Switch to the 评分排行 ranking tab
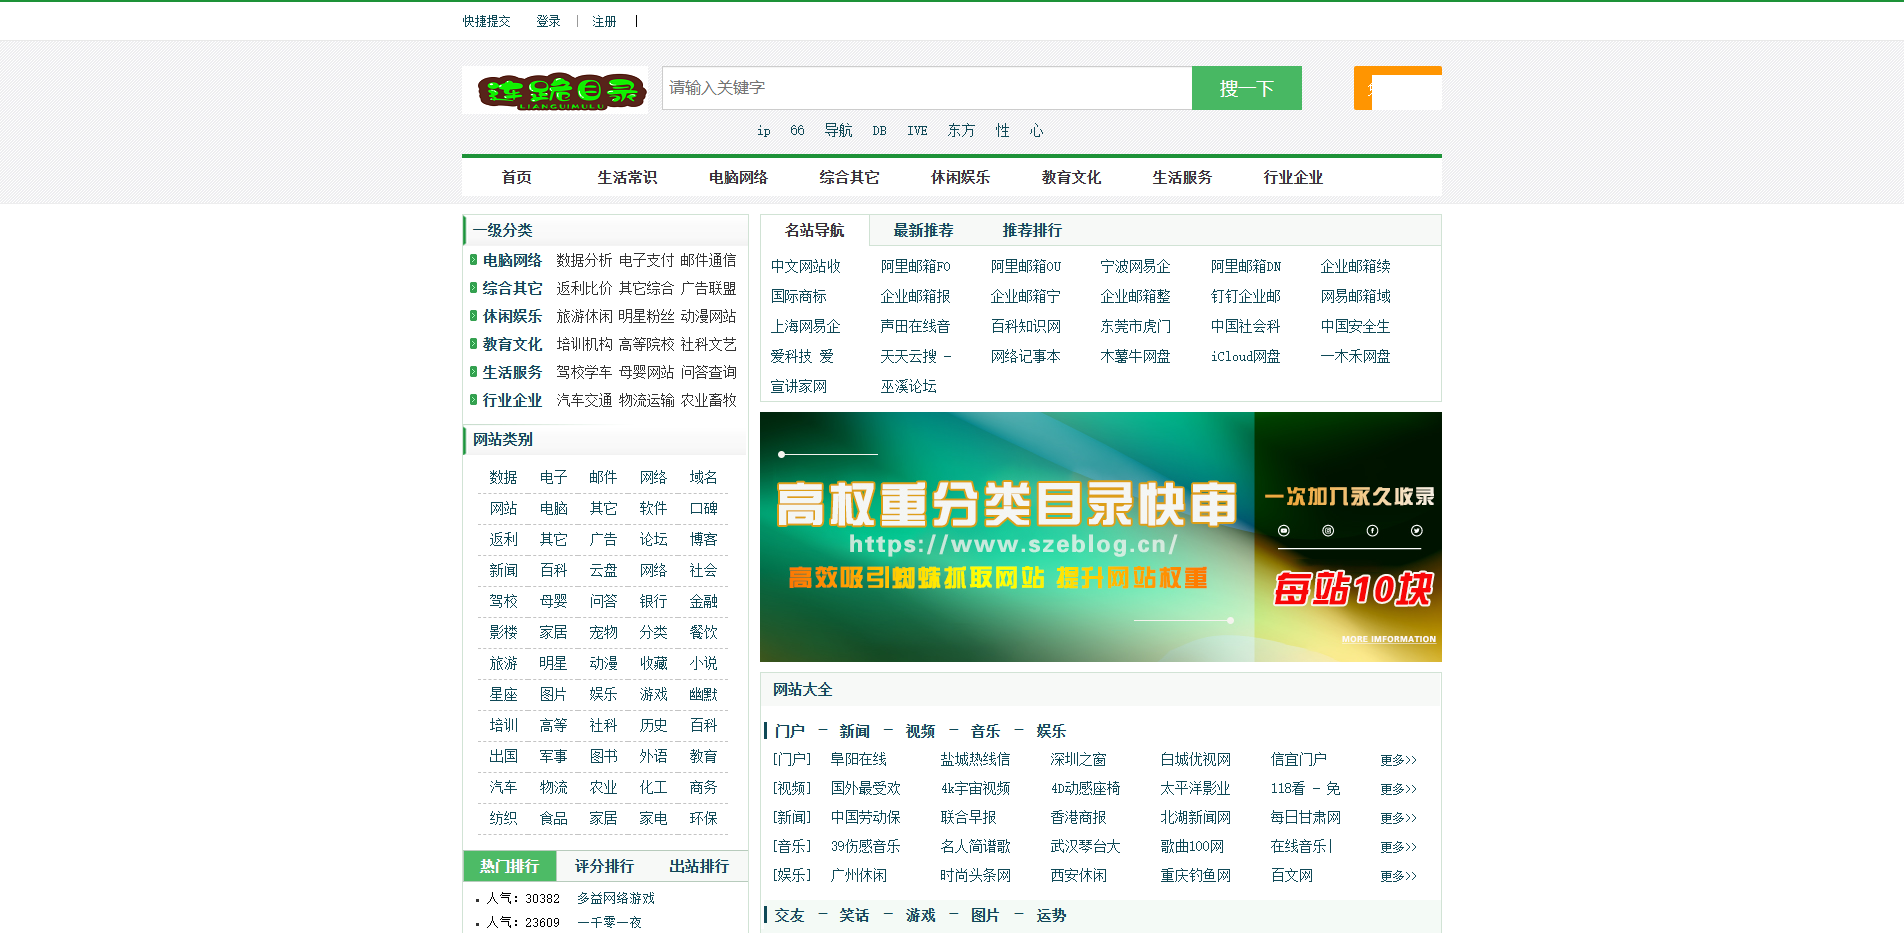The width and height of the screenshot is (1904, 933). (602, 866)
